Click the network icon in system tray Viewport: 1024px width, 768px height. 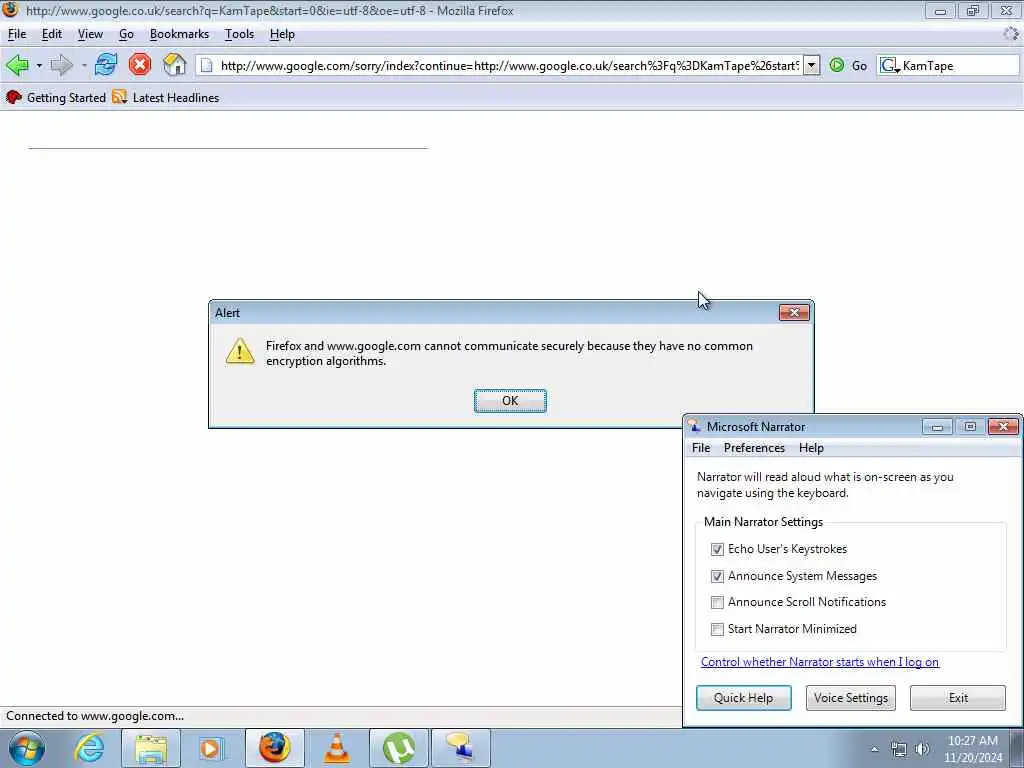click(899, 749)
